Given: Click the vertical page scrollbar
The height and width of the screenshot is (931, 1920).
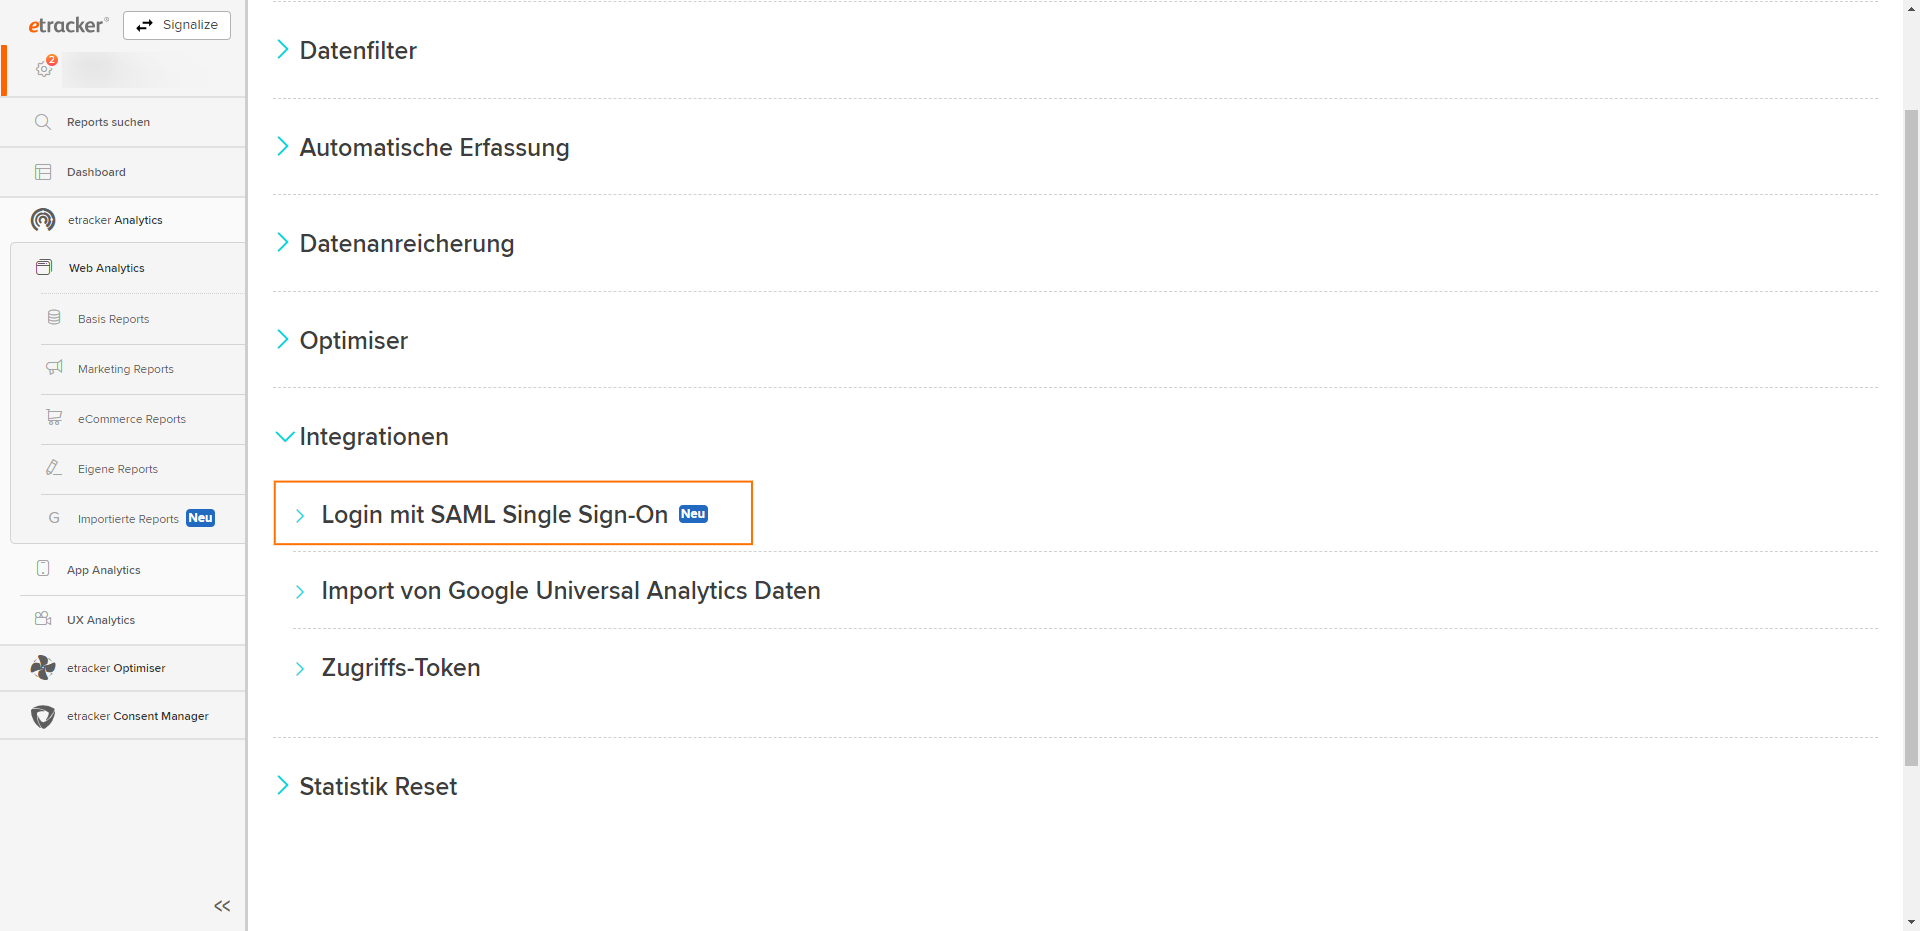Looking at the screenshot, I should click(x=1911, y=438).
